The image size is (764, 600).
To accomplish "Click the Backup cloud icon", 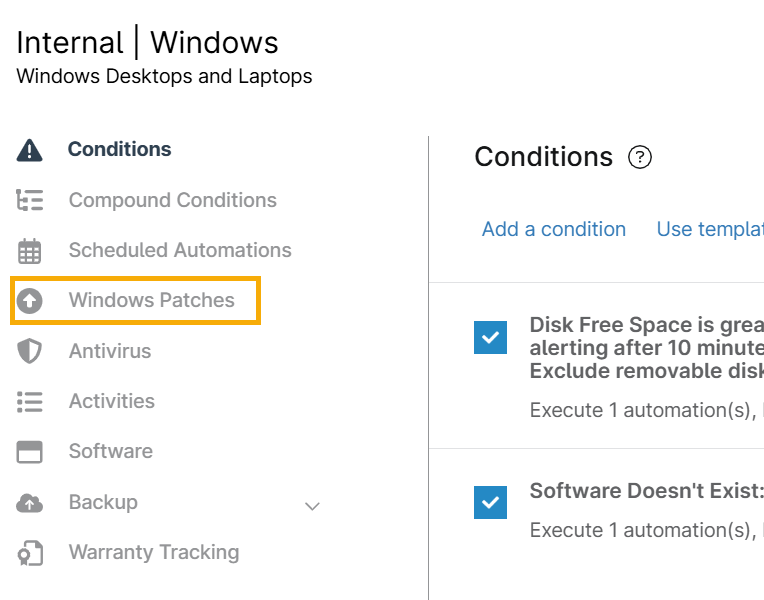I will [30, 503].
